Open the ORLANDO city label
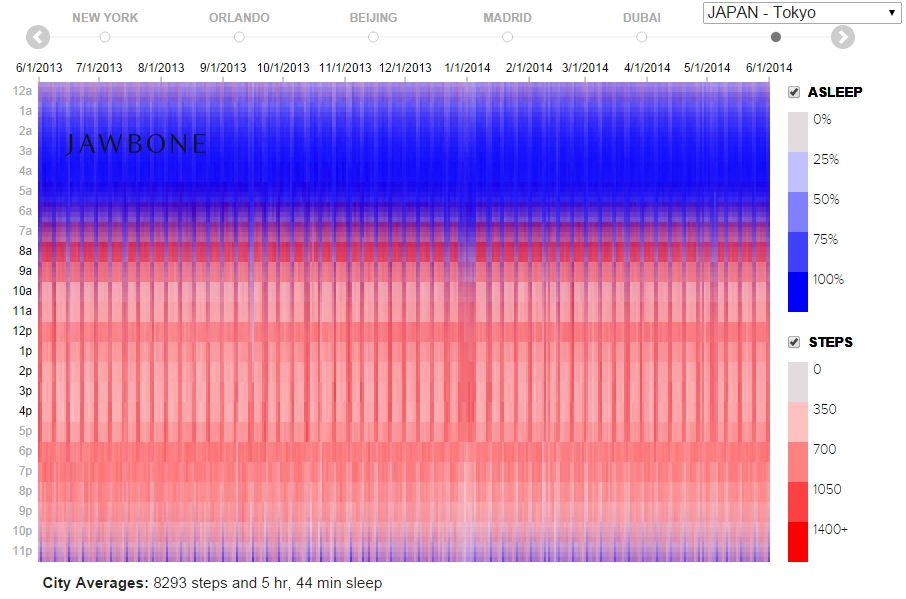Viewport: 906px width, 599px height. [239, 18]
